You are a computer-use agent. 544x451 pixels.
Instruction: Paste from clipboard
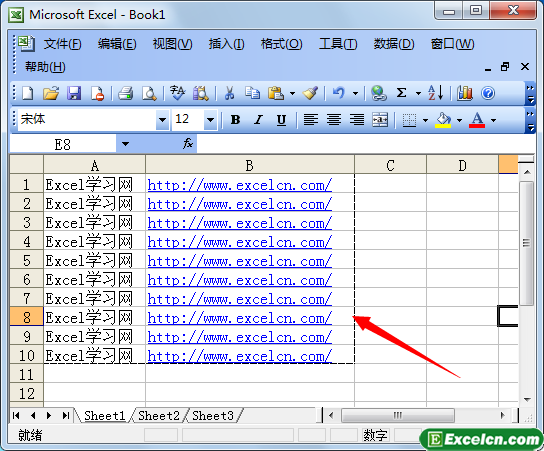[276, 93]
